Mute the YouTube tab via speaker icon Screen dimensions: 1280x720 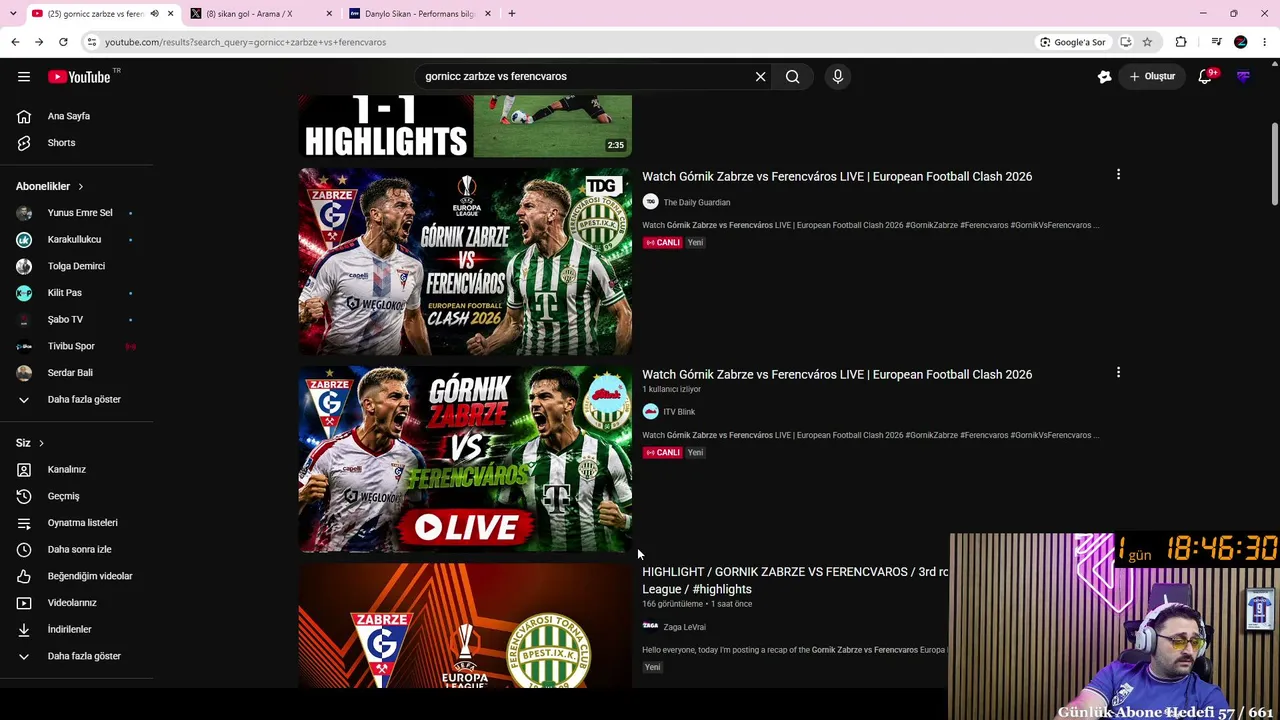154,14
